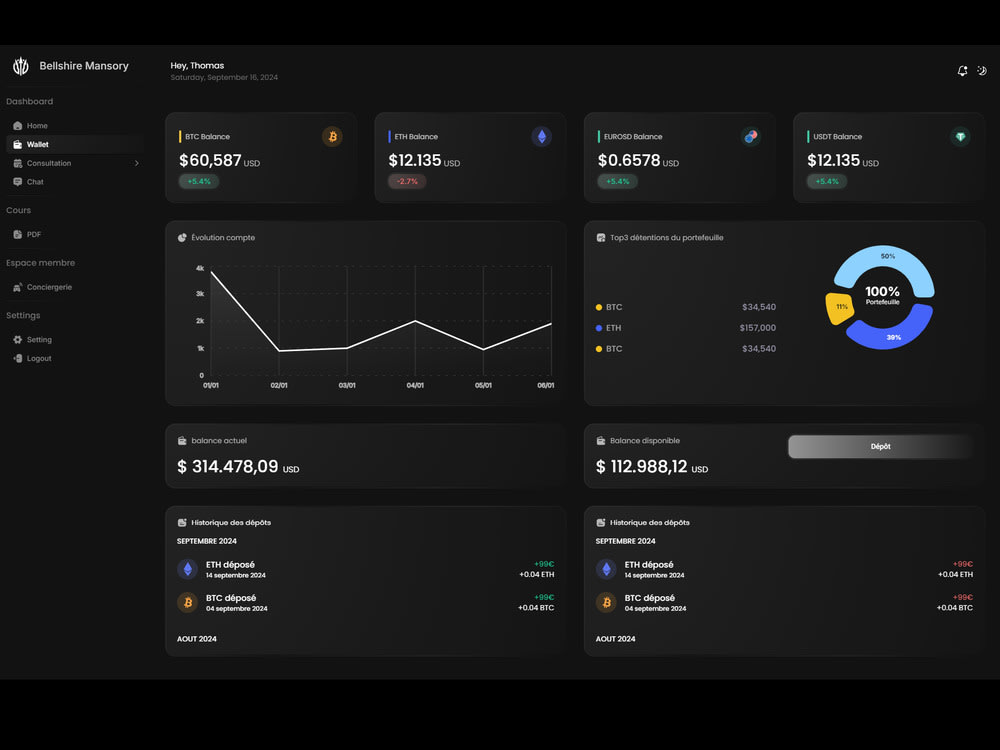Click the Ethereum icon on ETH Balance card
Viewport: 1000px width, 750px height.
point(541,137)
